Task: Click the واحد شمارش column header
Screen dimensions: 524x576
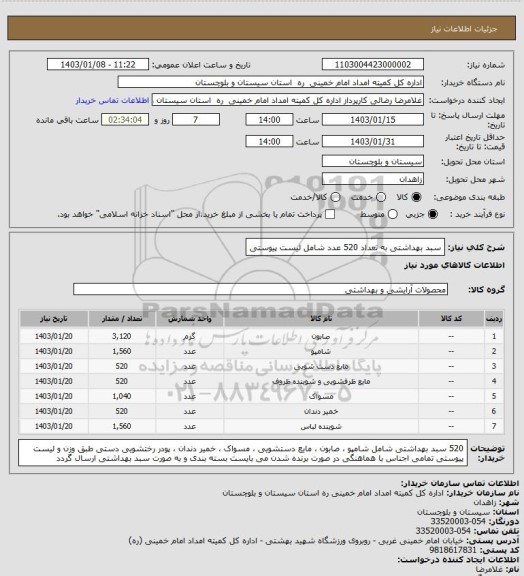Action: (190, 318)
